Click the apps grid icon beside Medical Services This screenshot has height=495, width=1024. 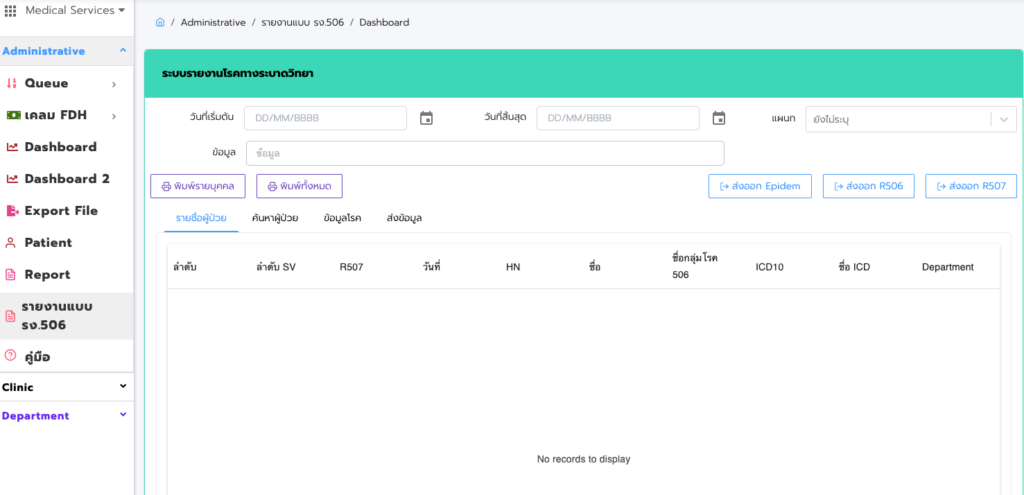[10, 10]
